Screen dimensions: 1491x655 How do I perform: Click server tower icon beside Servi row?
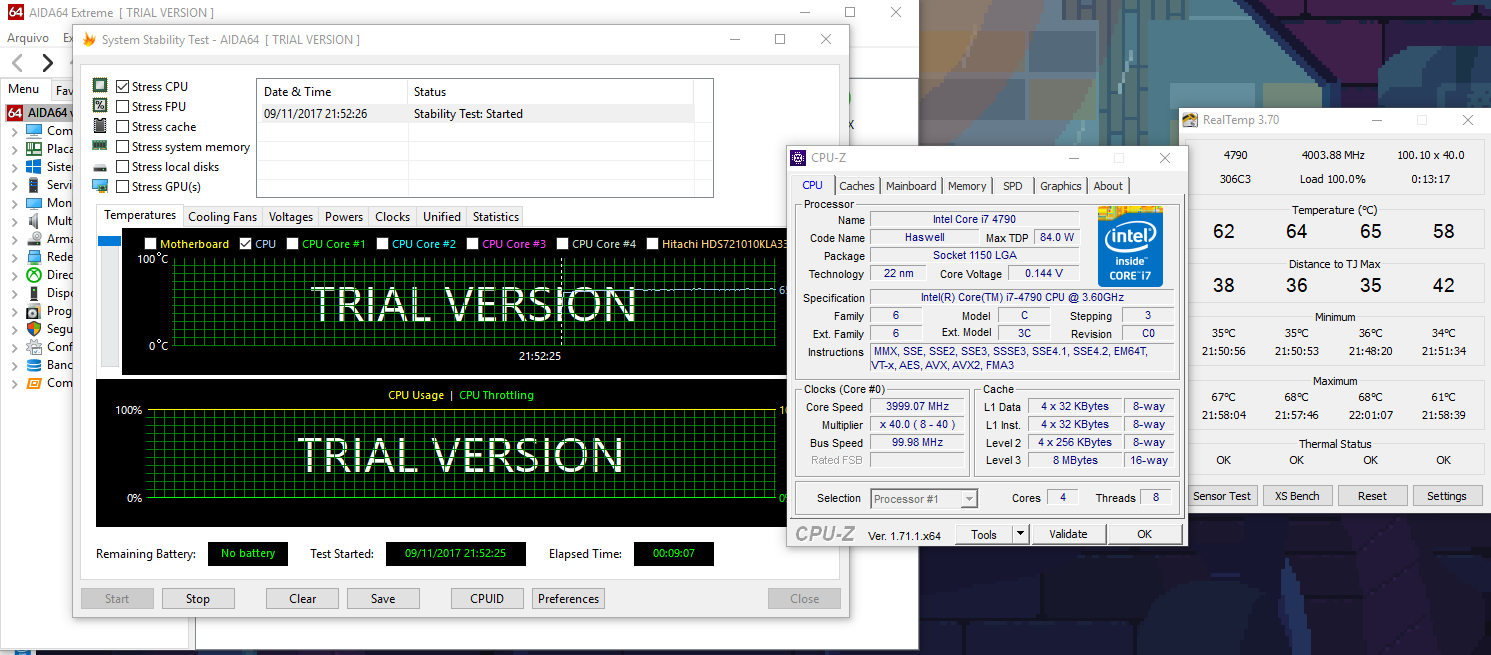tap(34, 185)
